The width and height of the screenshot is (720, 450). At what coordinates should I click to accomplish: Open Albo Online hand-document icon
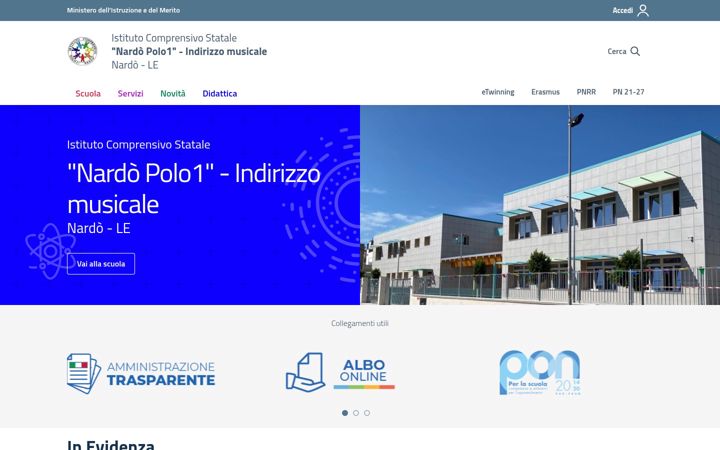tap(305, 372)
